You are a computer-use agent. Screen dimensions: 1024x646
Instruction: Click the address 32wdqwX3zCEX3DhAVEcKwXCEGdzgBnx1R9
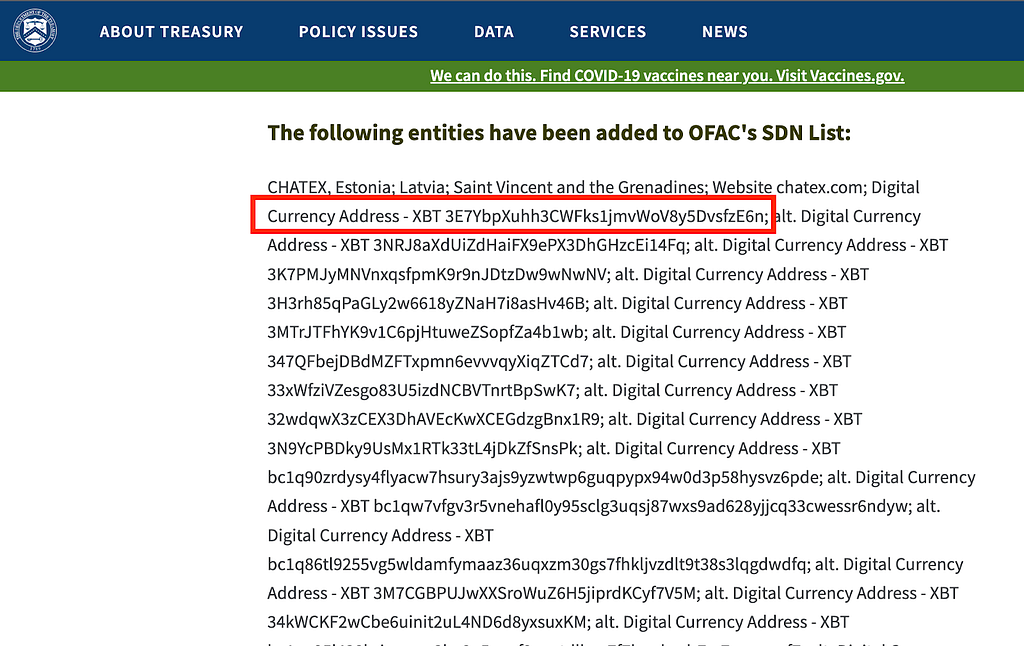pos(433,419)
